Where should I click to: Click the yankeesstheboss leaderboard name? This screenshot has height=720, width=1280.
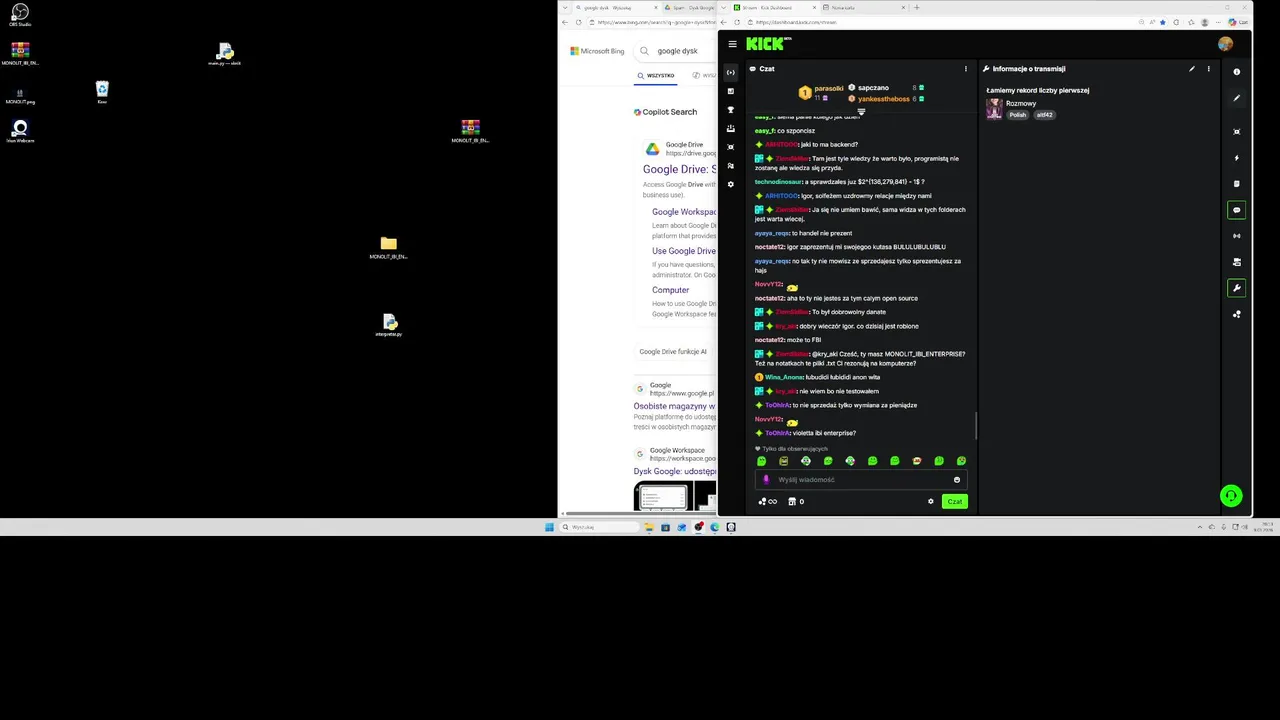[884, 99]
